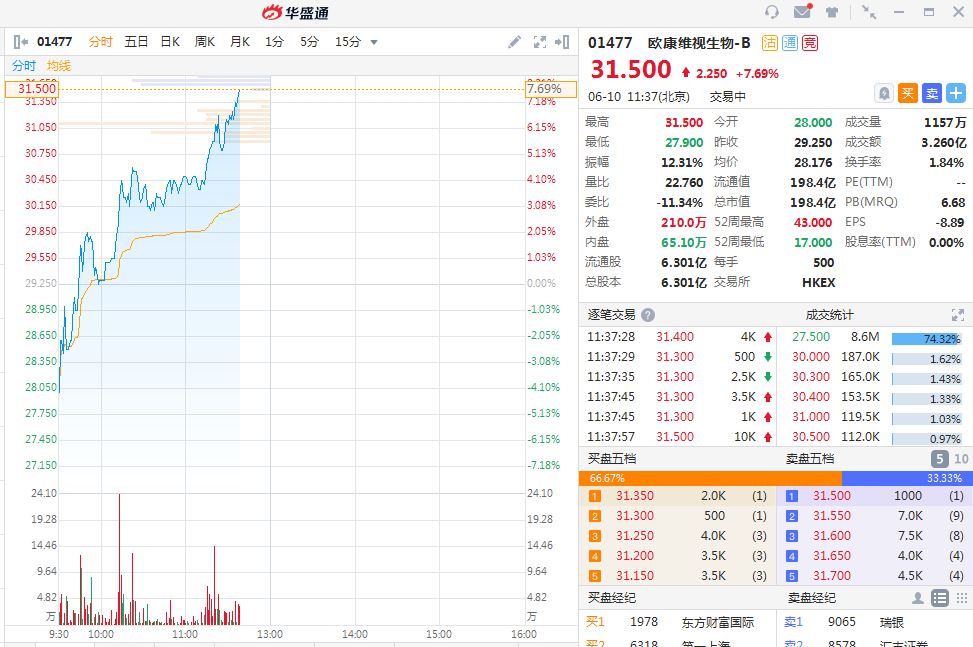This screenshot has height=647, width=973.
Task: Select ask level 5 at 31.700
Action: tap(874, 576)
